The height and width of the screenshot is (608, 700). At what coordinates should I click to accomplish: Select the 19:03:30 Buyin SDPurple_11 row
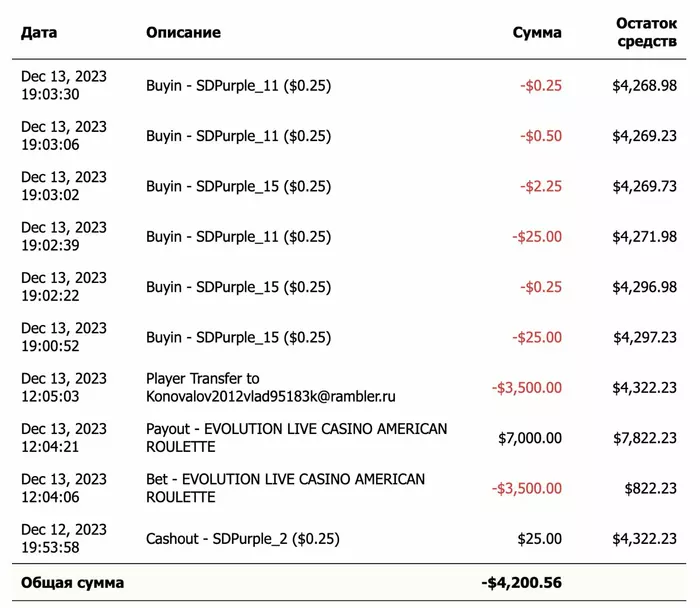pos(349,85)
